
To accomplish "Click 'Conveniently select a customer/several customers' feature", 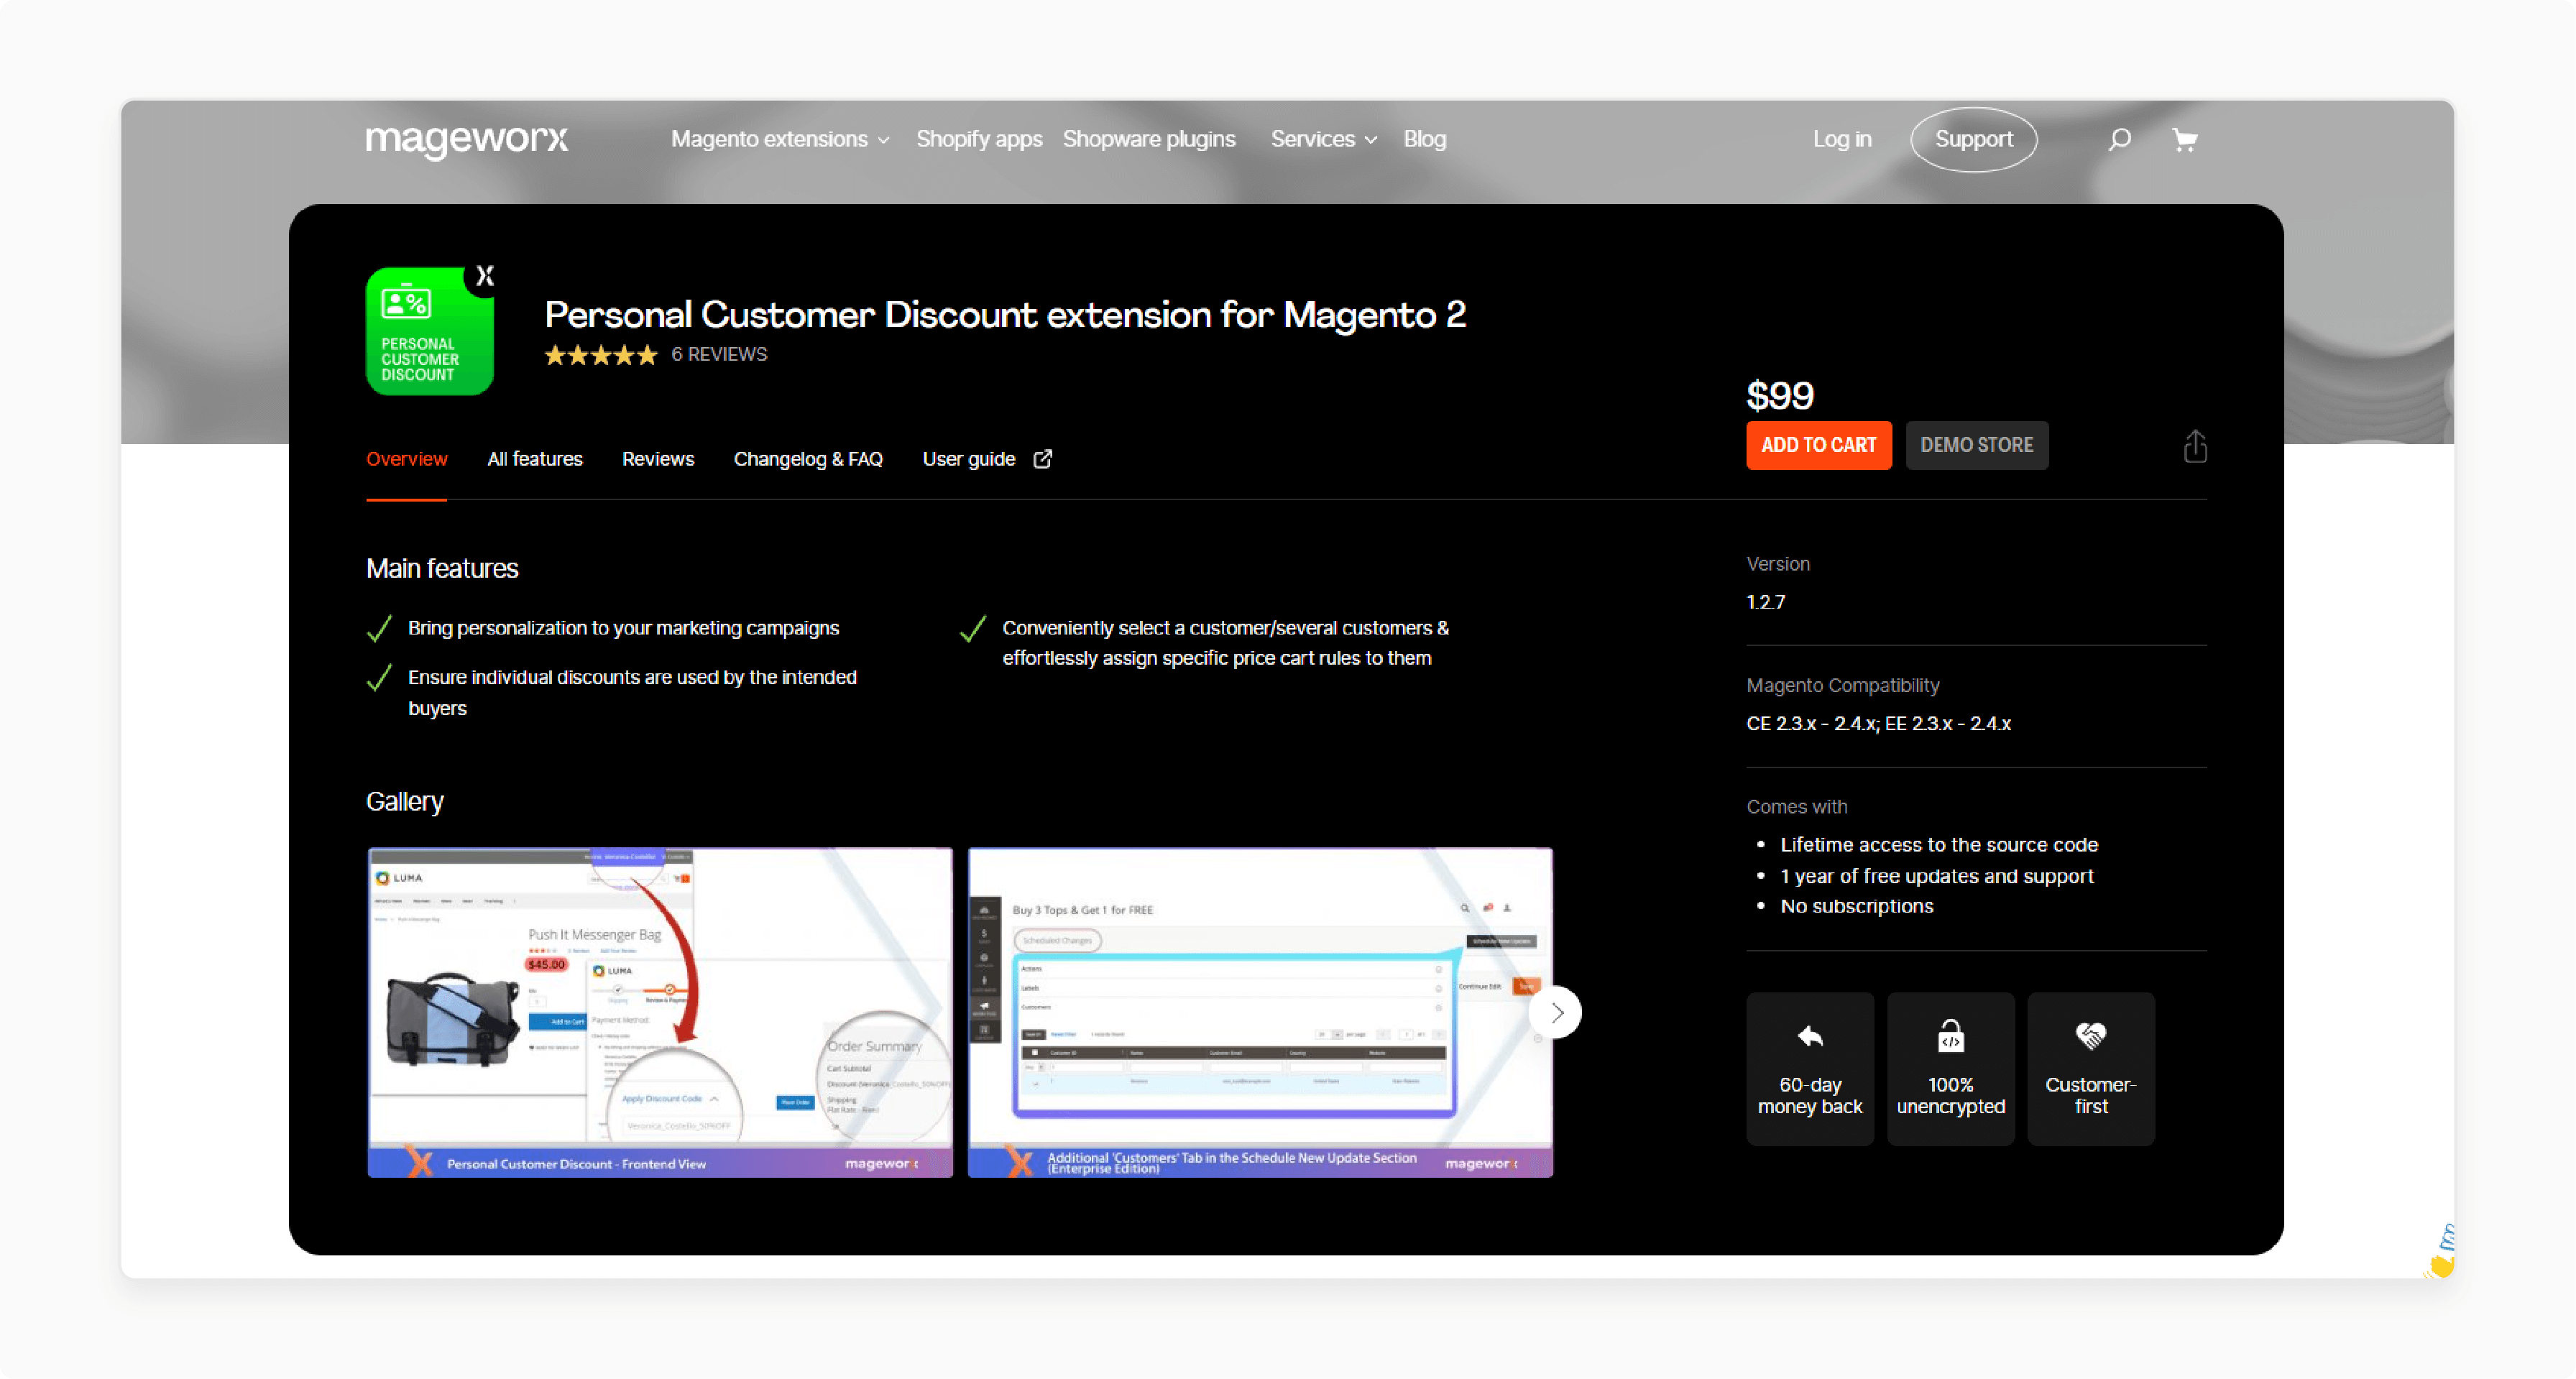I will coord(1225,643).
